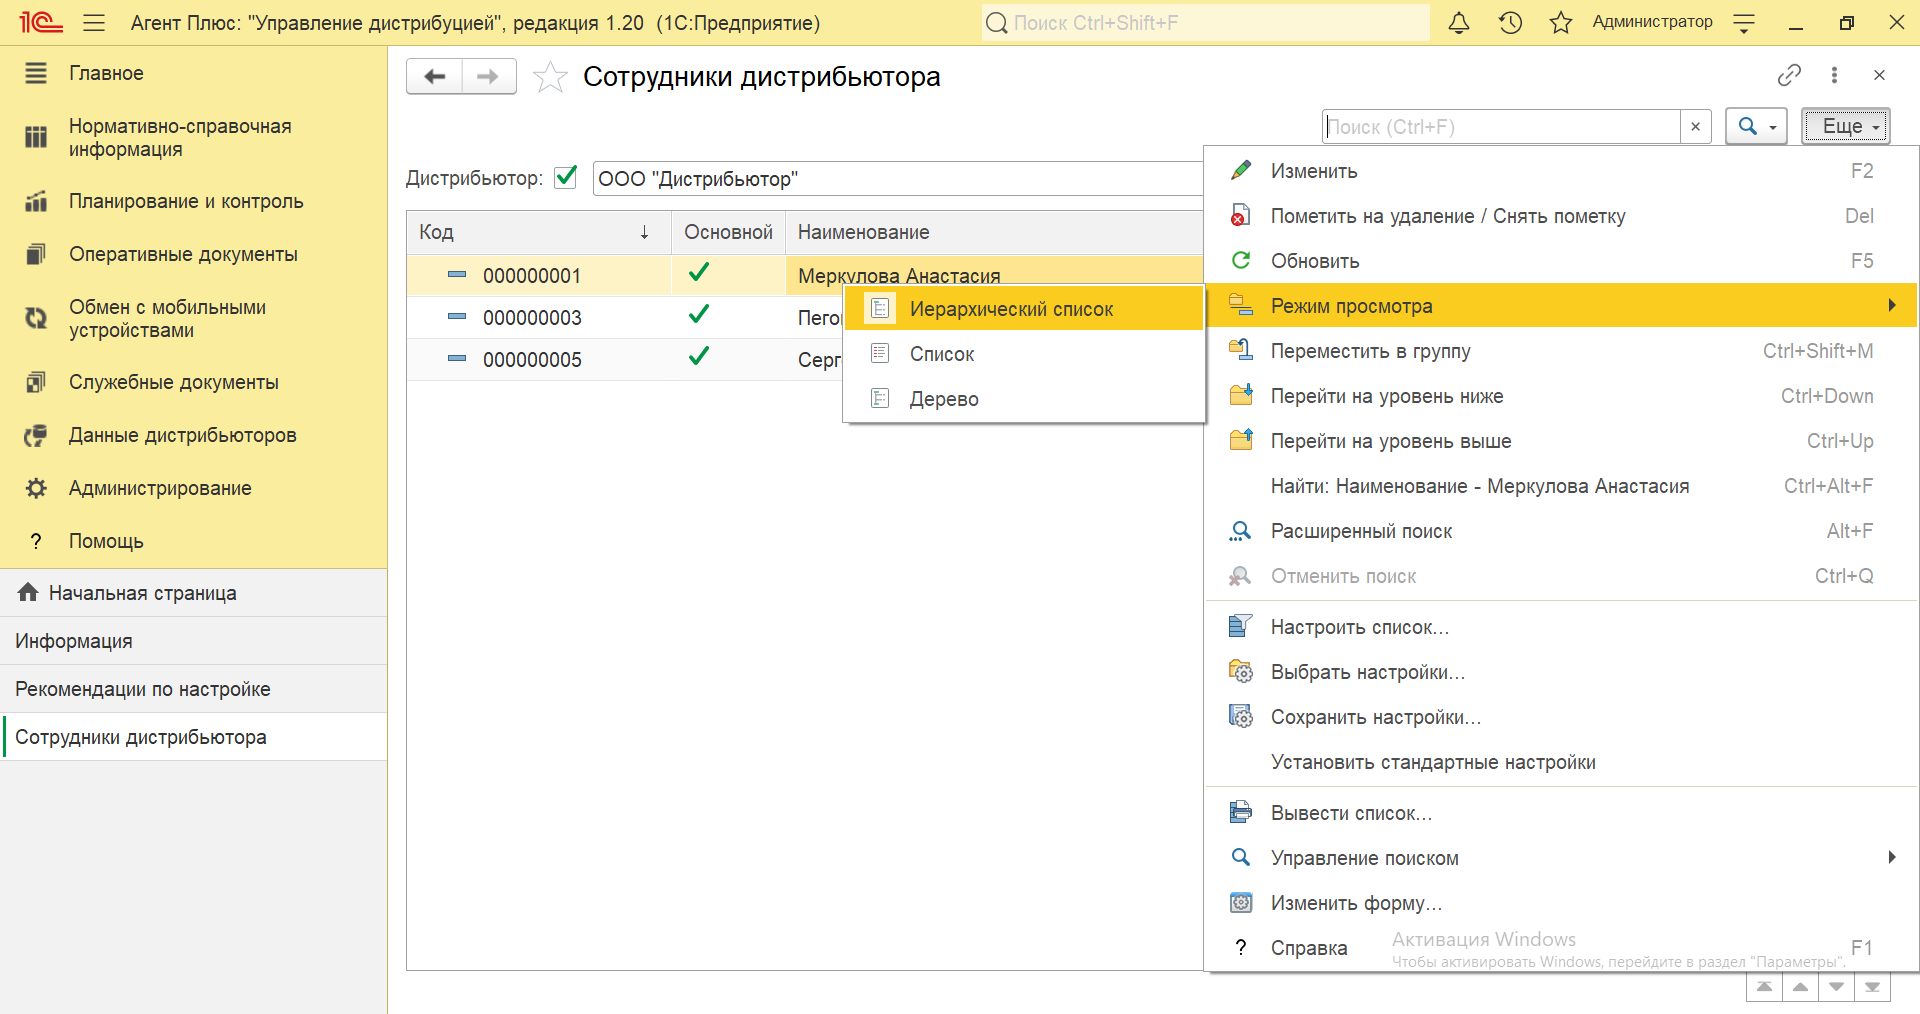Add Сотрудники дистрибьютора form to favorites star
Image resolution: width=1920 pixels, height=1014 pixels.
550,77
